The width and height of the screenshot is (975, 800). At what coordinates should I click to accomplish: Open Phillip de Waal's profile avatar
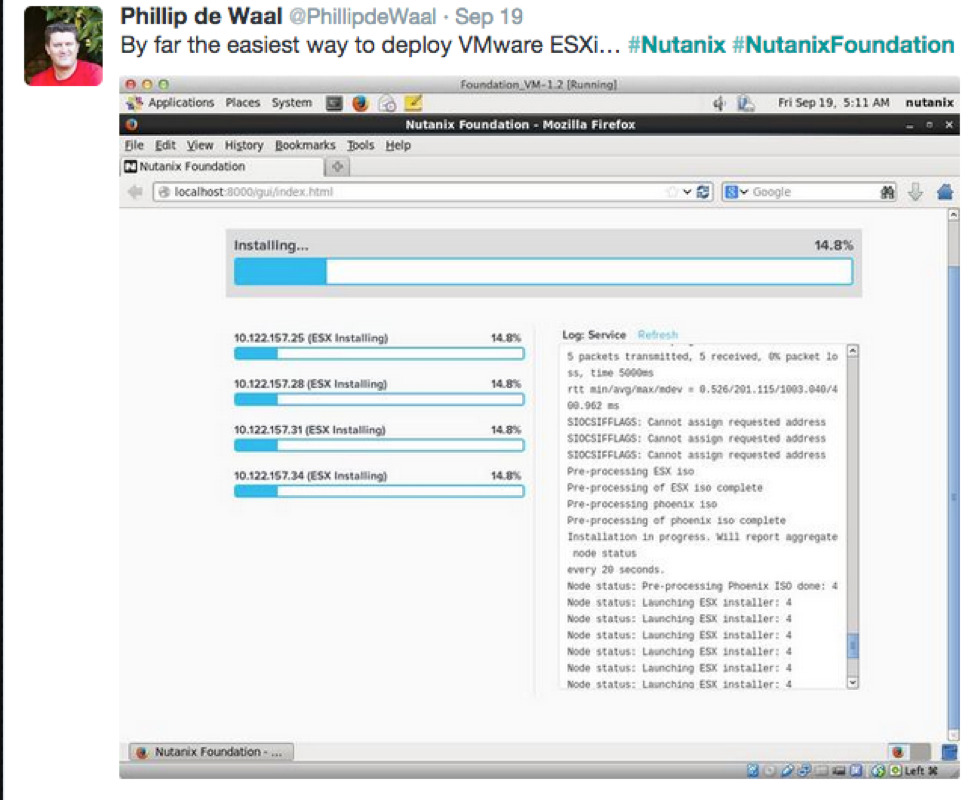(63, 46)
